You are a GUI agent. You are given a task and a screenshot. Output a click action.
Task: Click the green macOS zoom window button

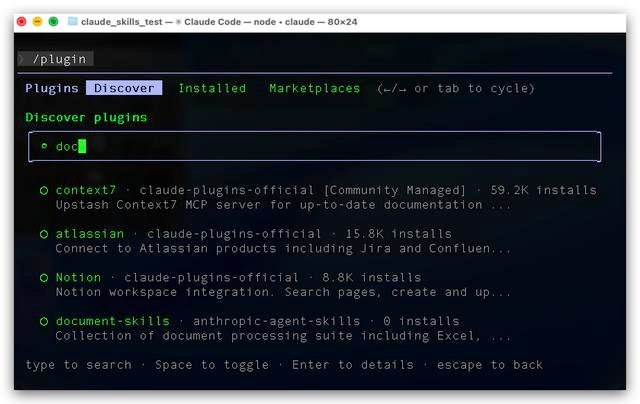tap(54, 21)
